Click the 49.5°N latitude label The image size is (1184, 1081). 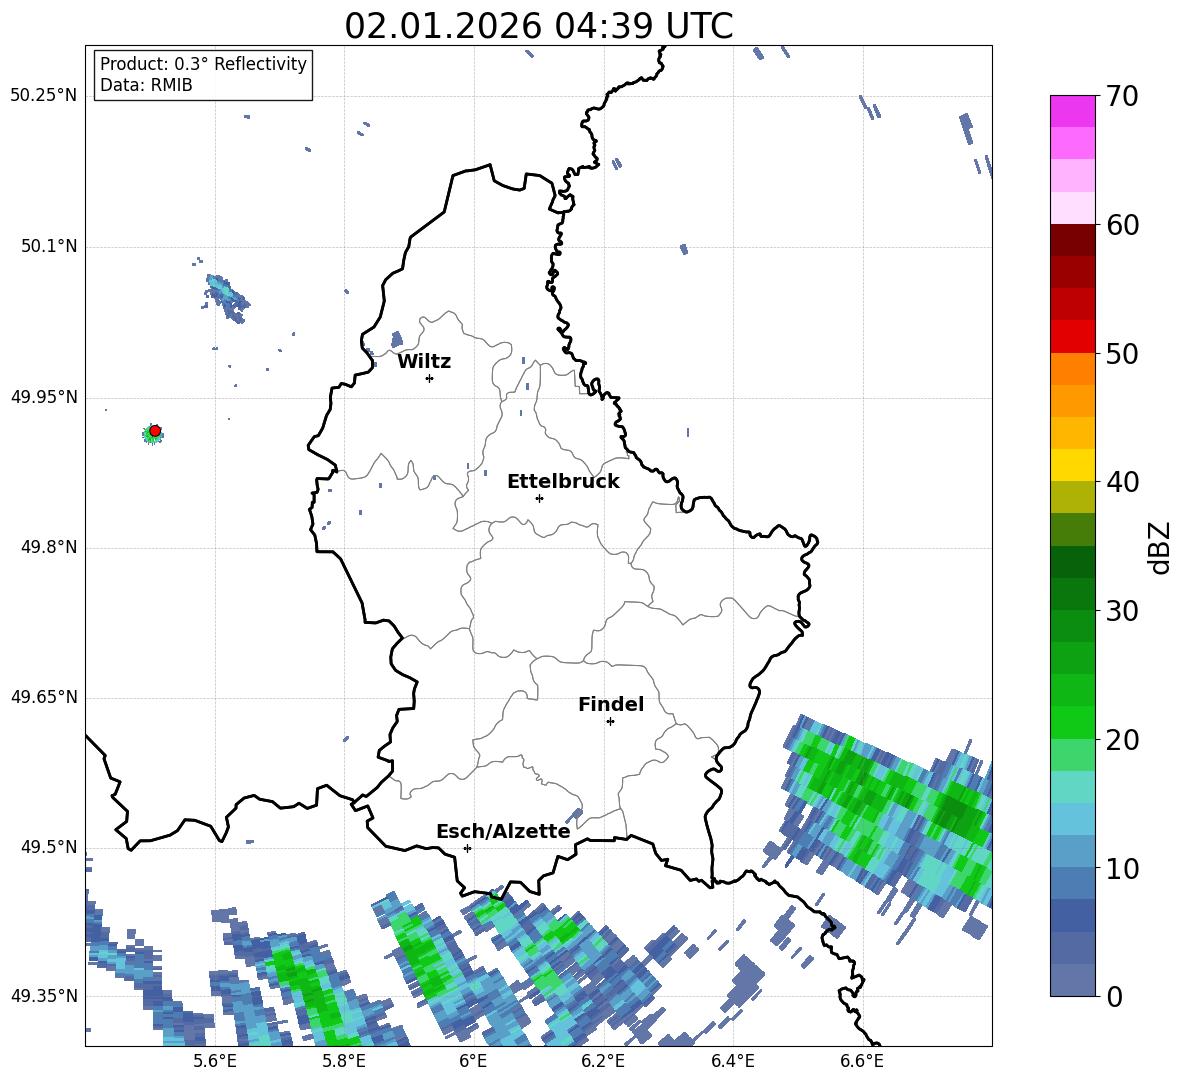tap(49, 847)
